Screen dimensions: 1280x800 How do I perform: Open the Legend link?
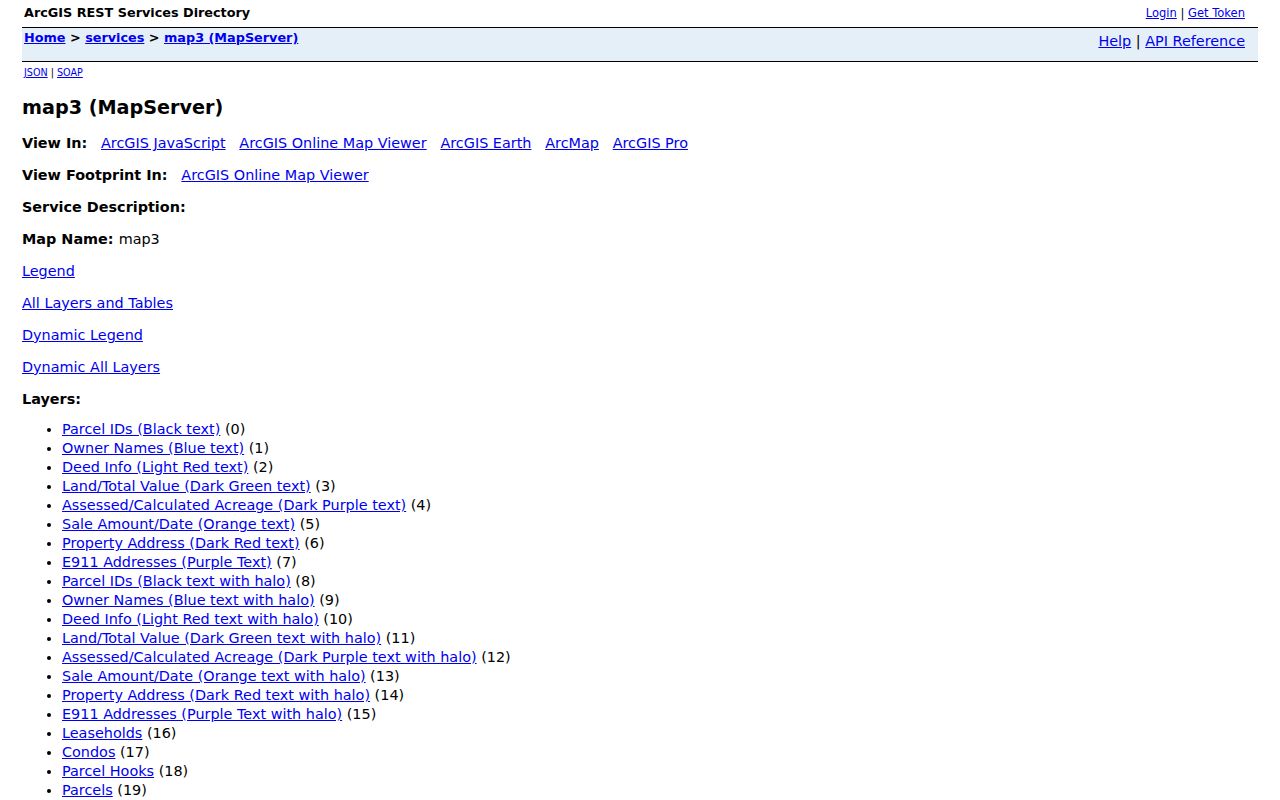coord(48,271)
